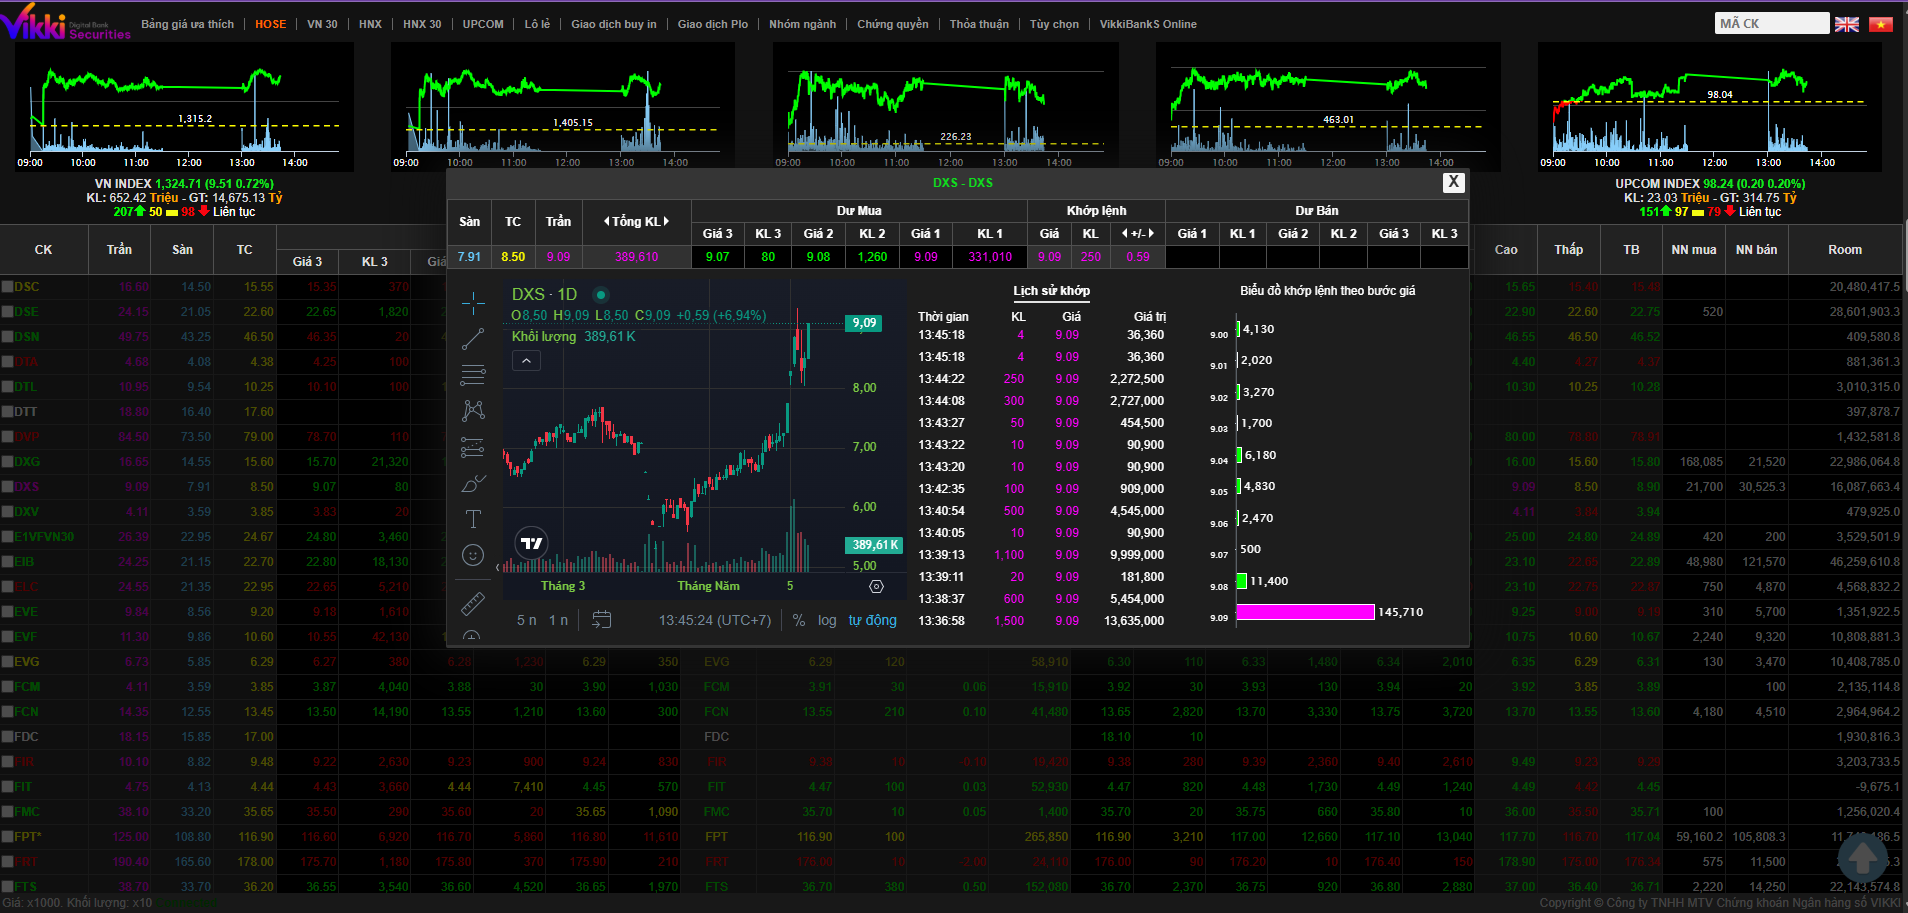Image resolution: width=1908 pixels, height=913 pixels.
Task: Open the Tùy chọn menu
Action: pyautogui.click(x=1054, y=24)
